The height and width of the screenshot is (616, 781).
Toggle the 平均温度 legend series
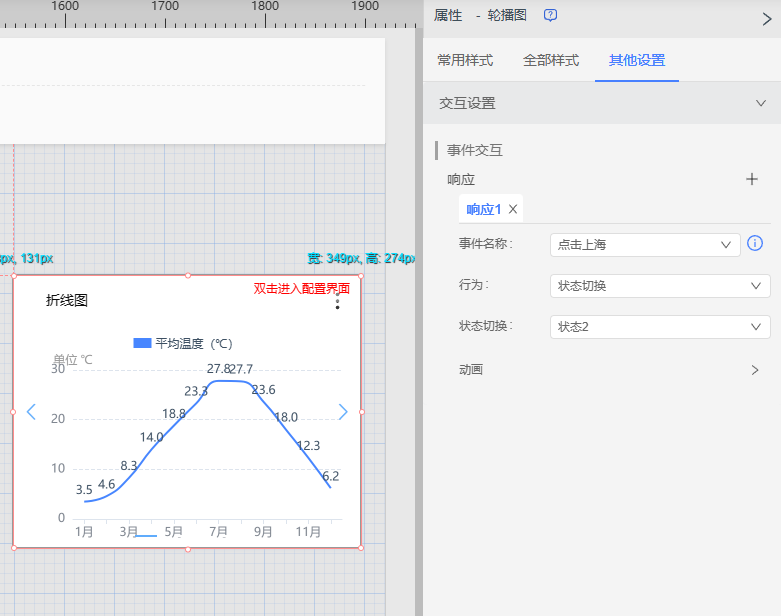[x=183, y=343]
